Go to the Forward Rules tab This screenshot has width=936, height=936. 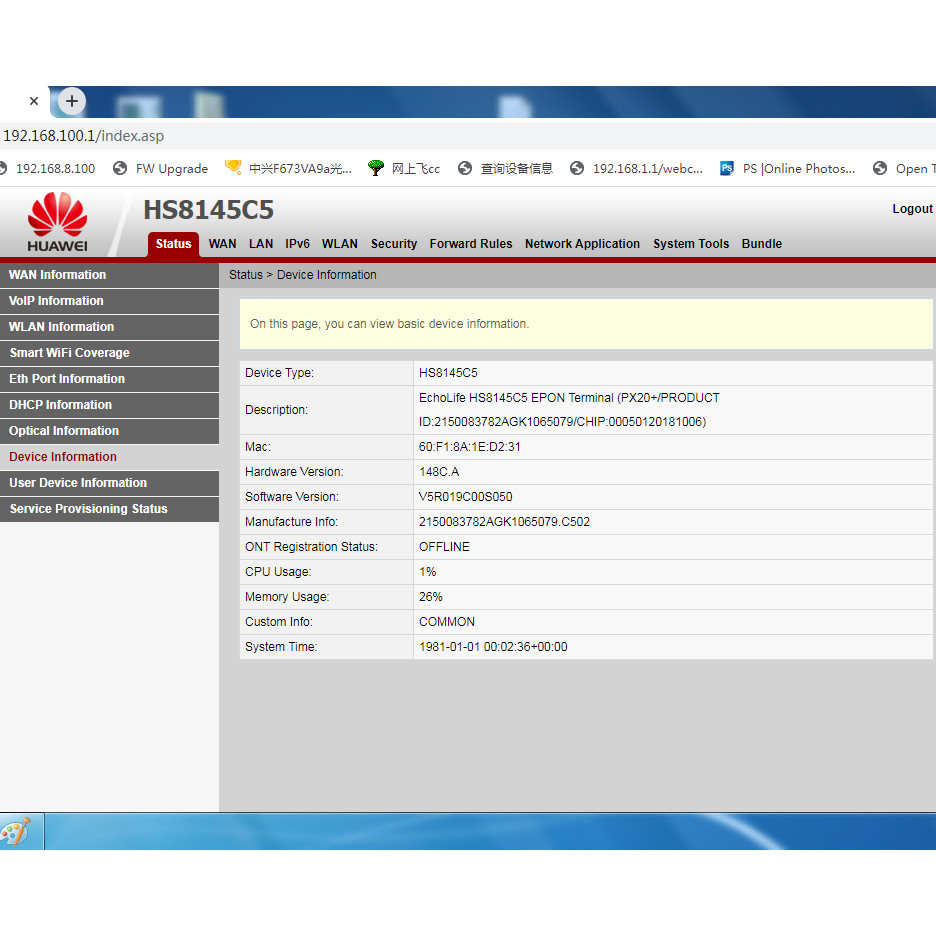[x=470, y=244]
